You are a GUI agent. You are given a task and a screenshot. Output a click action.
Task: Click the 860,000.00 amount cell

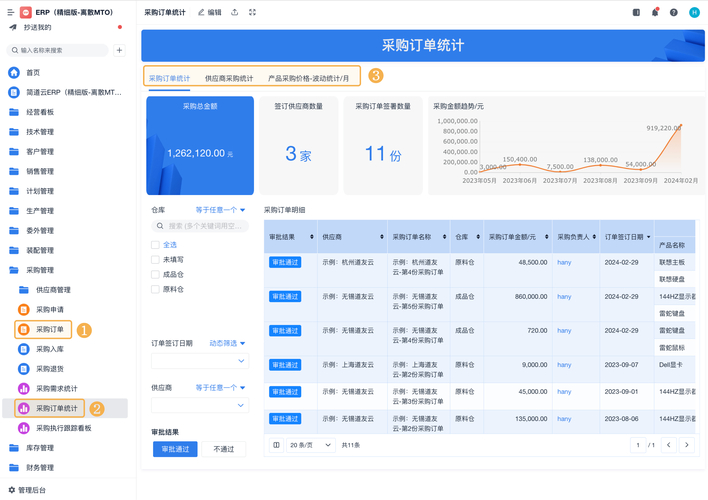coord(531,297)
